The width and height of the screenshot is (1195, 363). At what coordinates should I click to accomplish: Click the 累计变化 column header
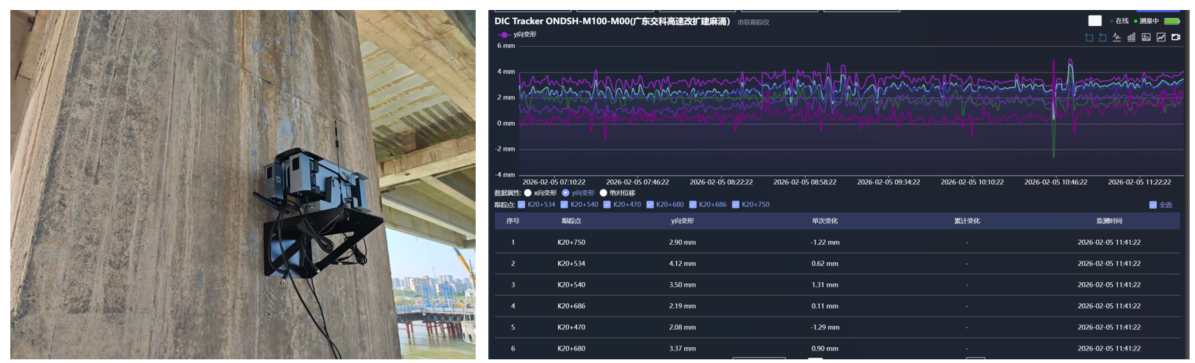tap(967, 221)
